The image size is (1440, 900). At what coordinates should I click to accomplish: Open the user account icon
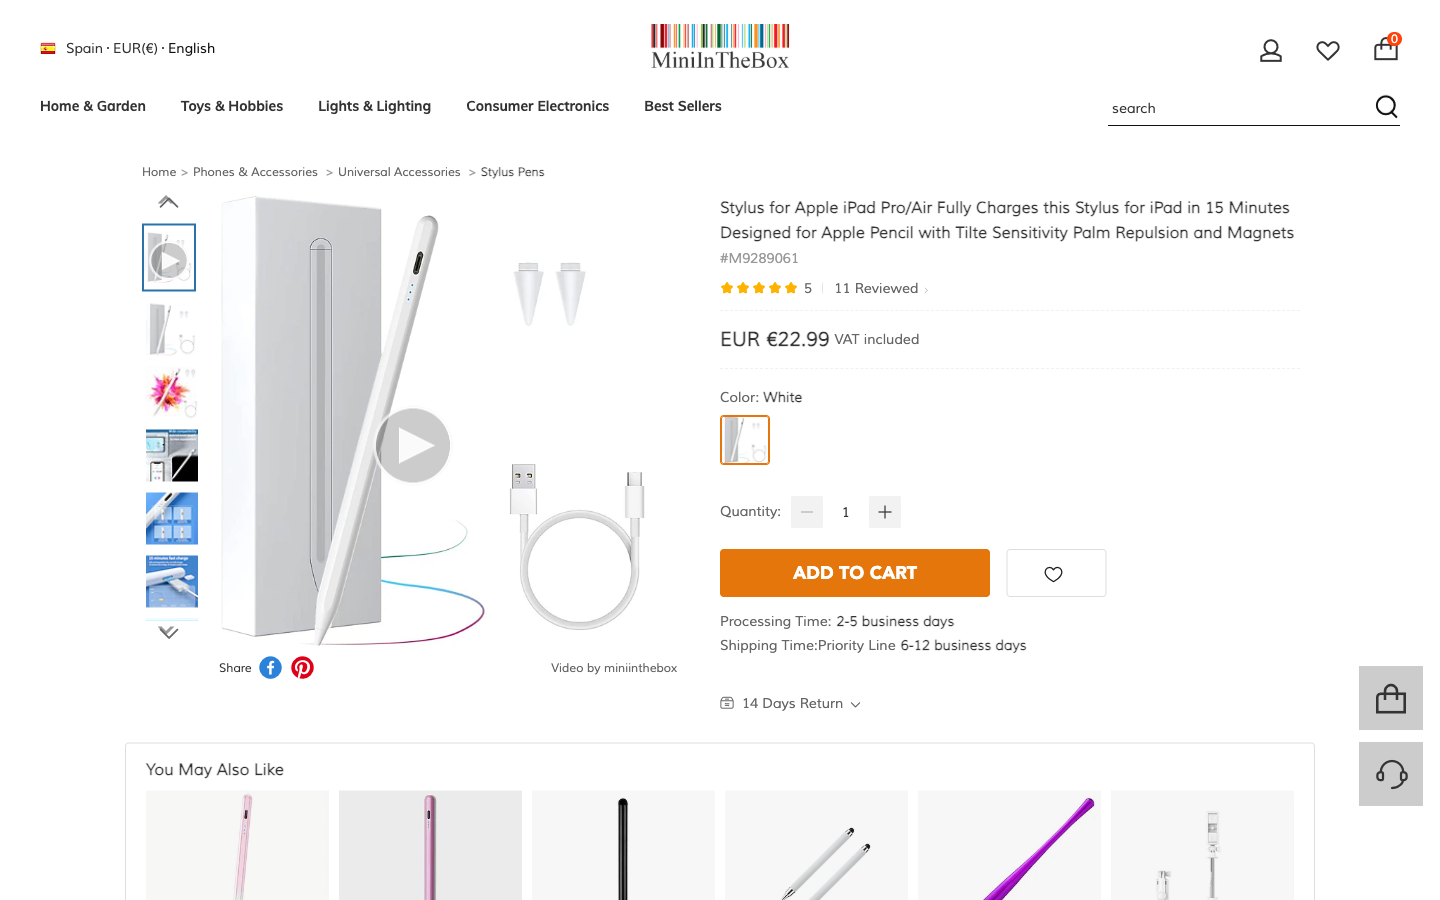1271,50
